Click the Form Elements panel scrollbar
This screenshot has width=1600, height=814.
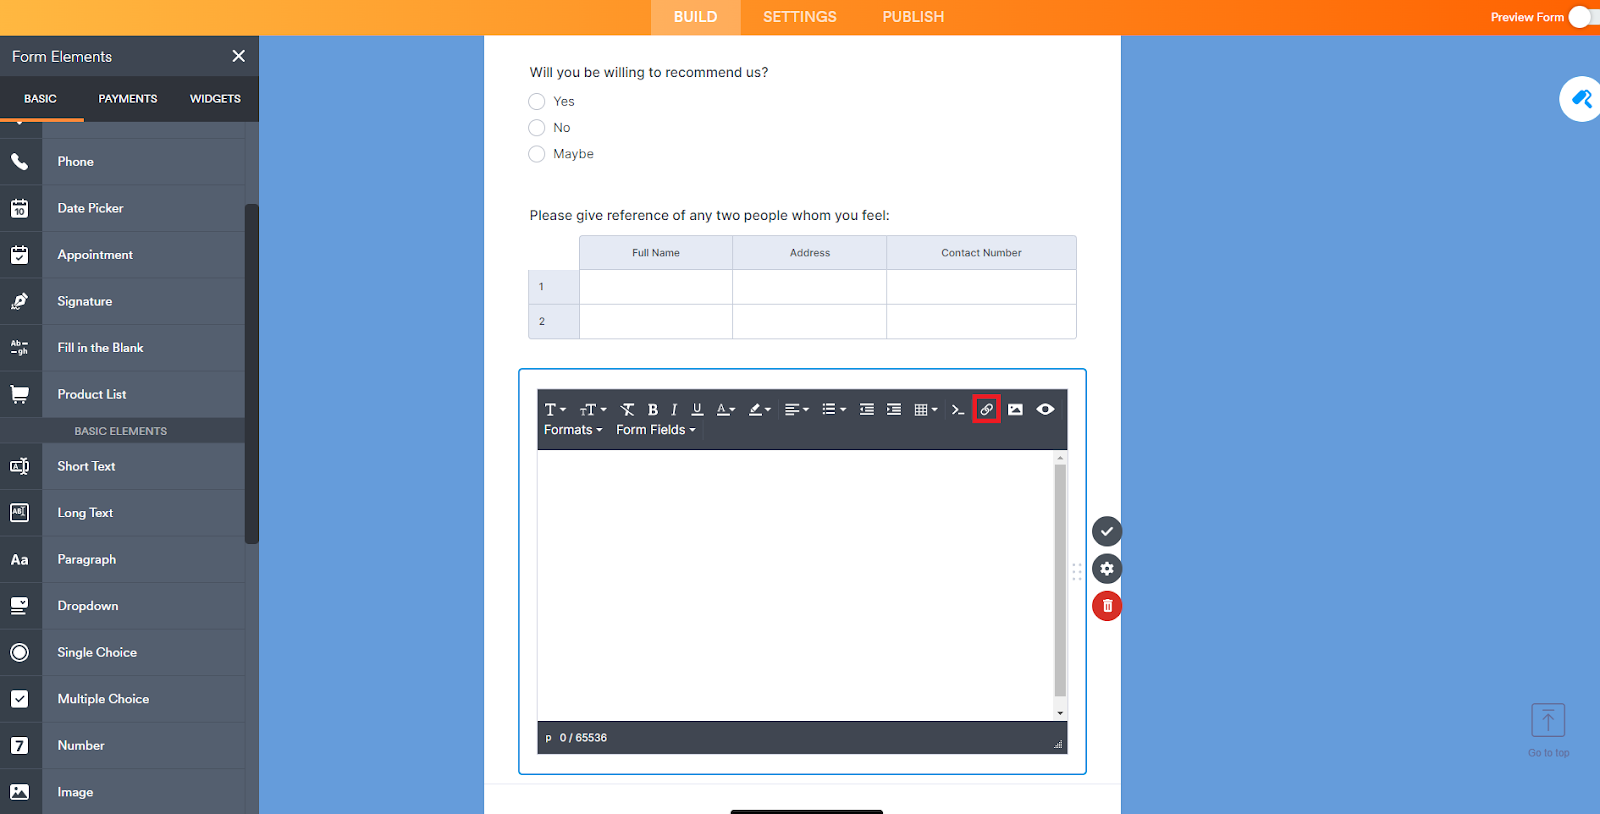pyautogui.click(x=252, y=374)
